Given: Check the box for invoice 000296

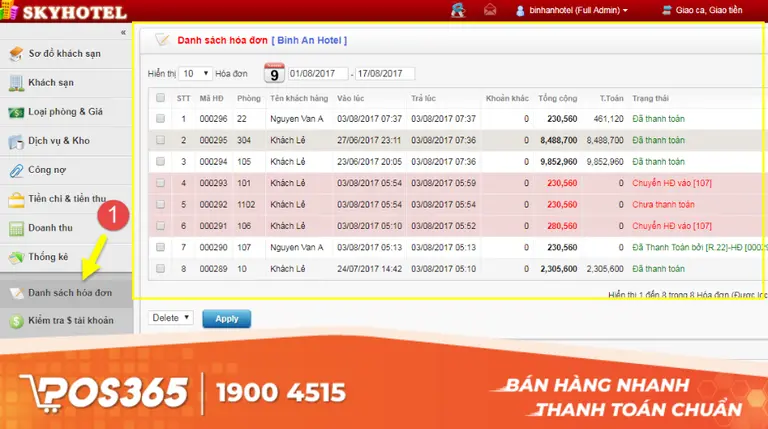Looking at the screenshot, I should (x=160, y=119).
